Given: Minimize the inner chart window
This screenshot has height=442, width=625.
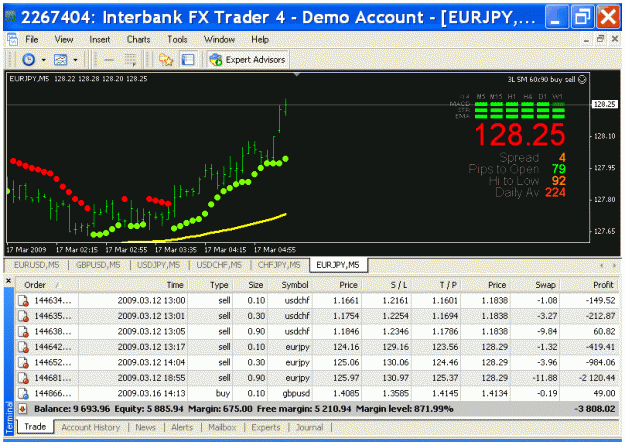Looking at the screenshot, I should [x=586, y=39].
